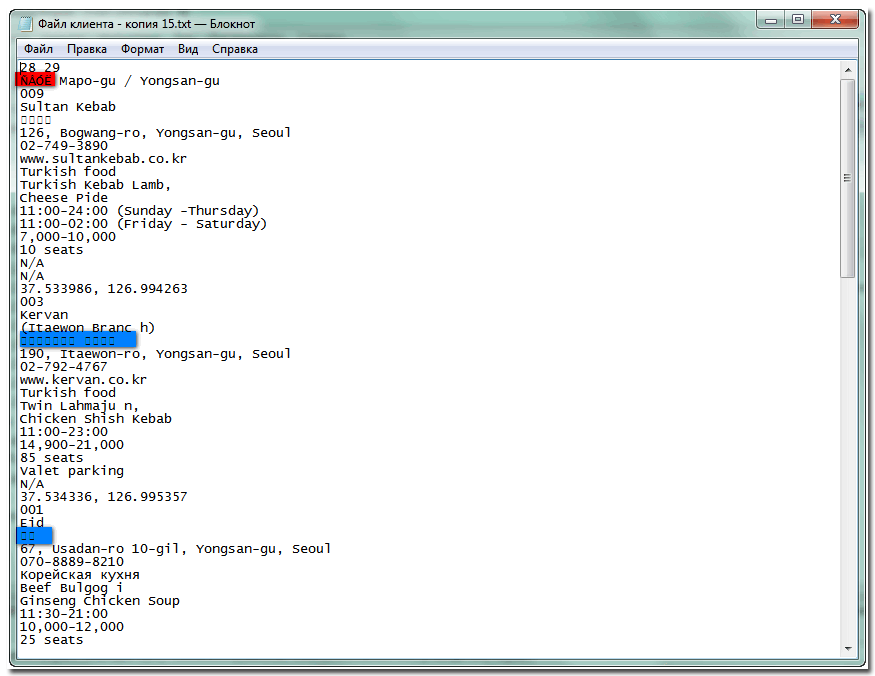Image resolution: width=875 pixels, height=676 pixels.
Task: Click the red highlighted text before Mapo-gu
Action: click(x=36, y=80)
